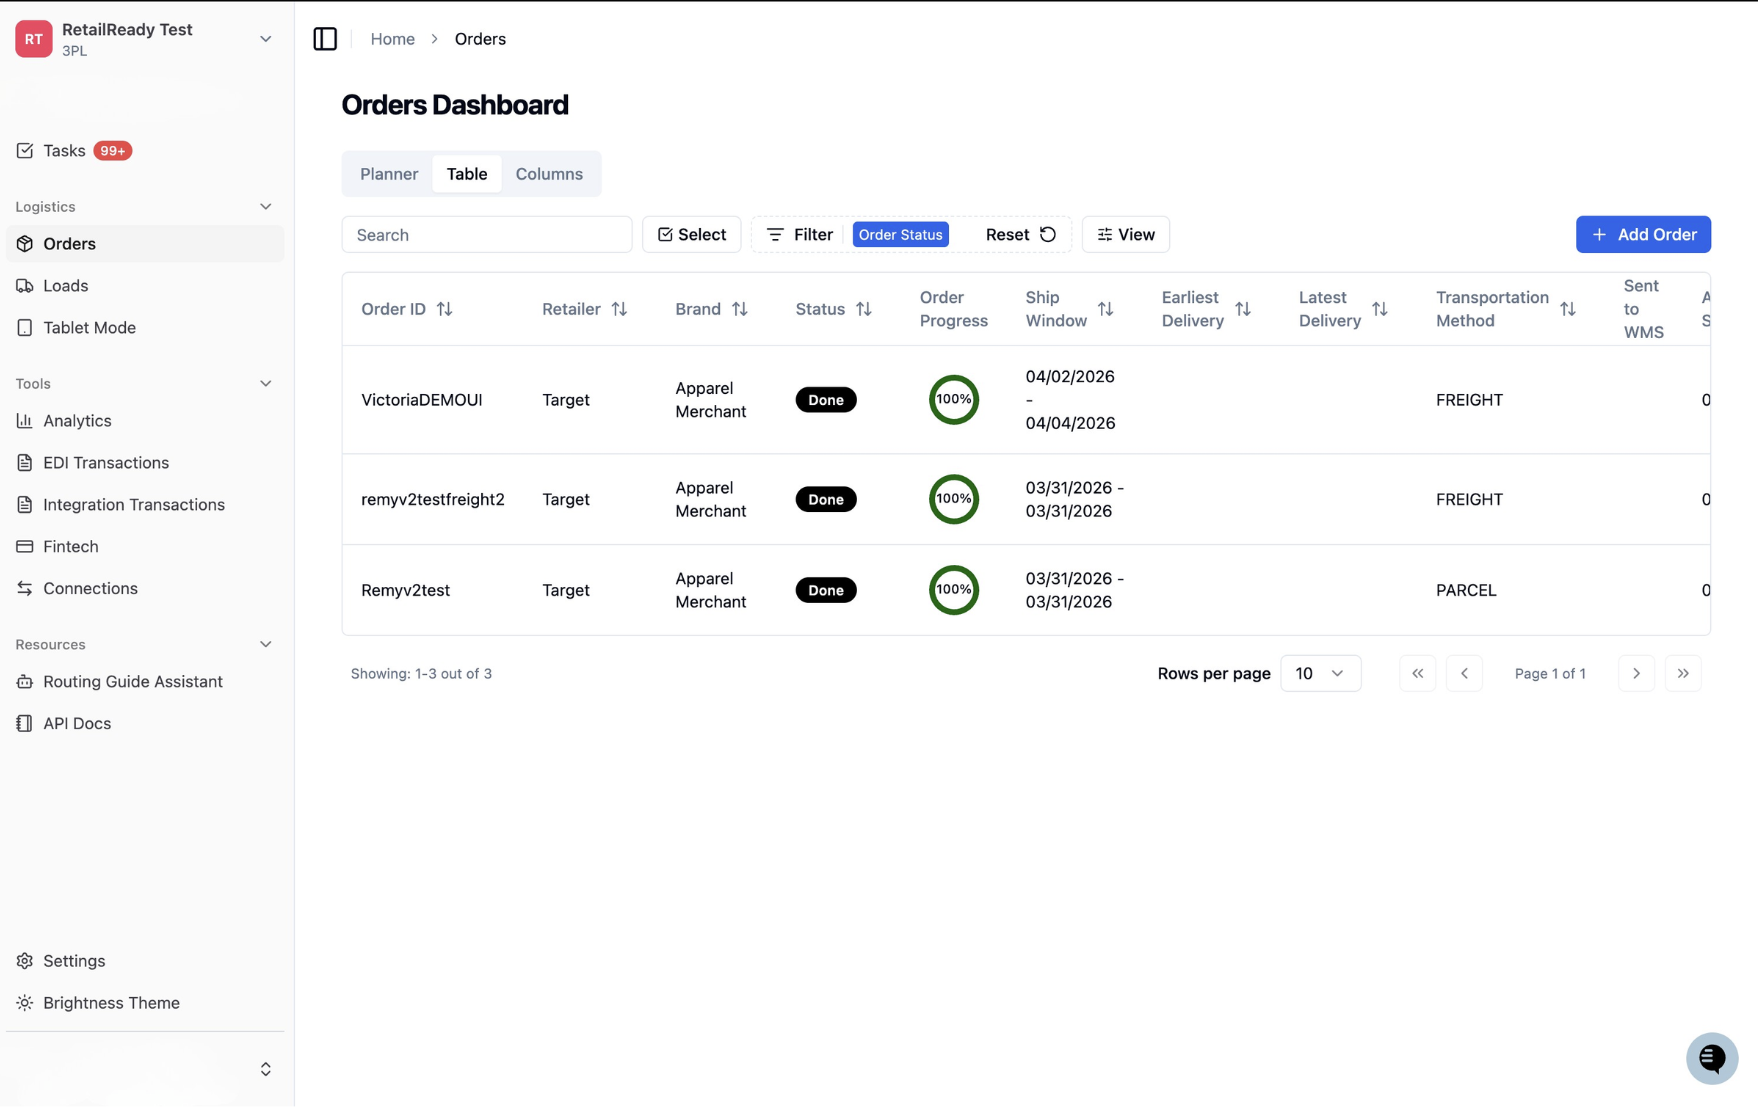The height and width of the screenshot is (1114, 1758).
Task: Toggle Select mode for rows
Action: tap(692, 235)
